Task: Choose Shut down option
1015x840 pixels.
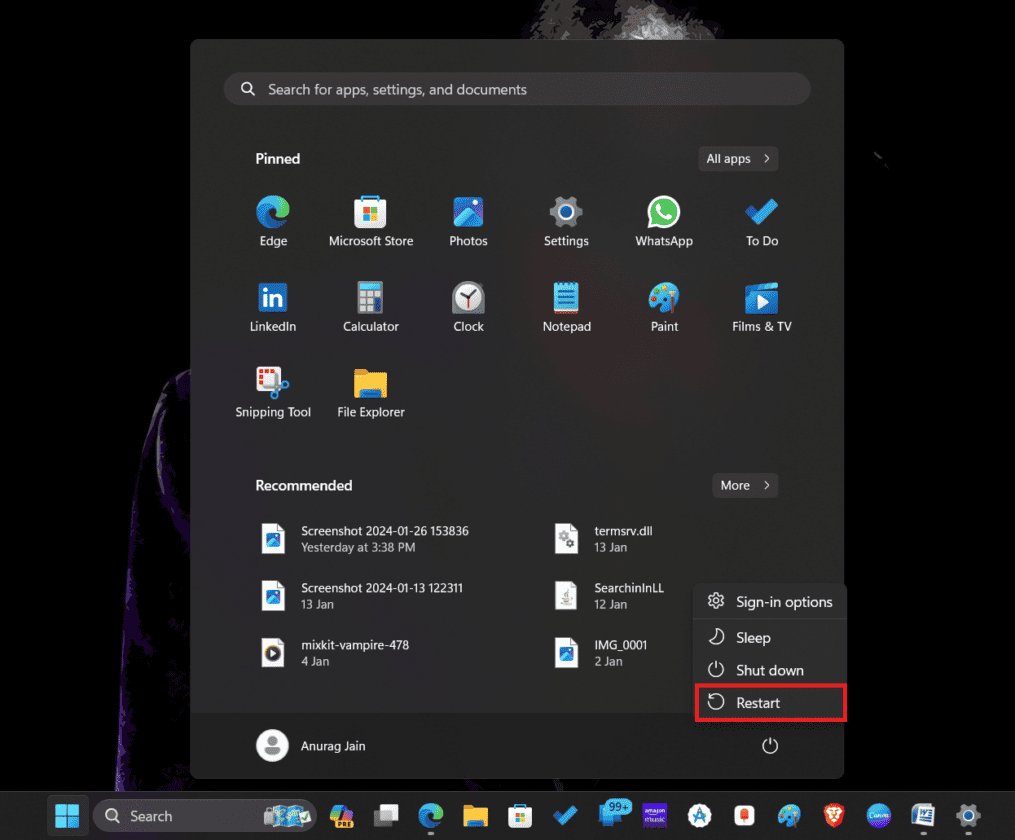Action: click(x=769, y=670)
